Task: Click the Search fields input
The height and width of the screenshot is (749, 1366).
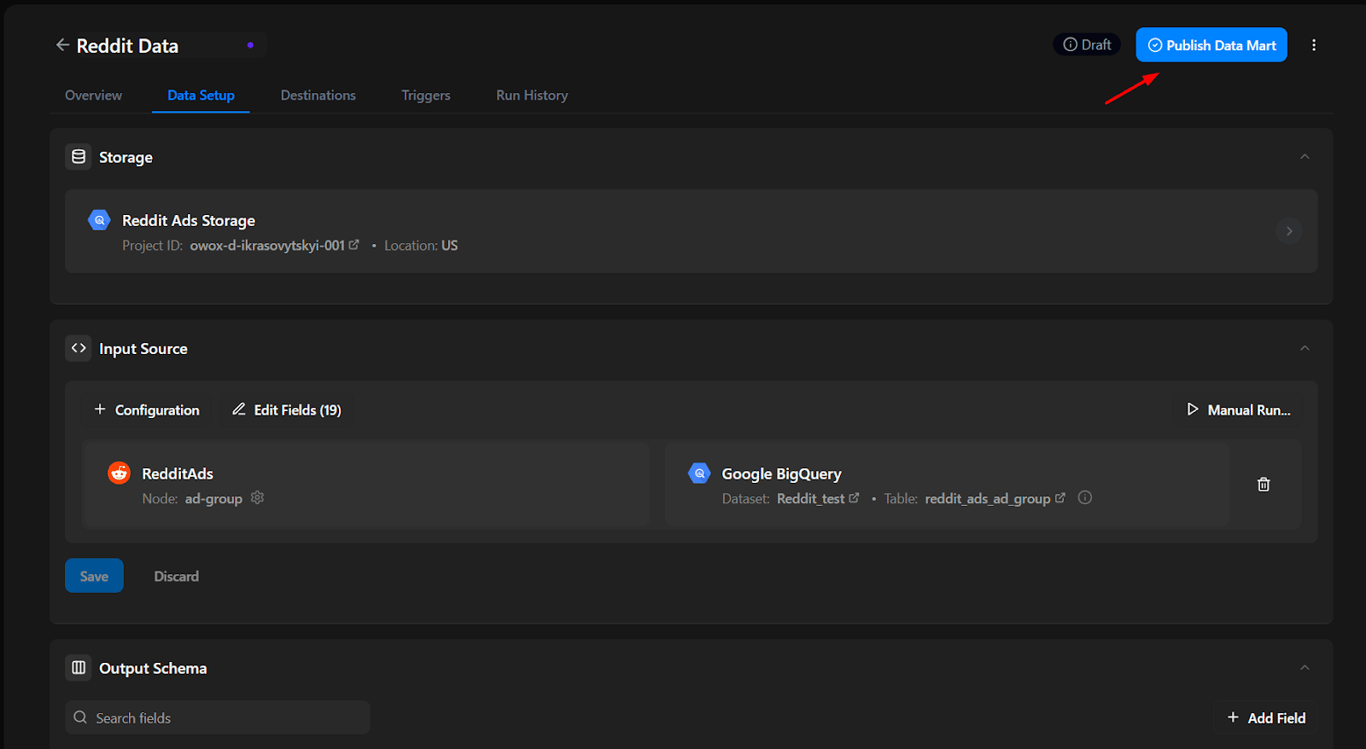Action: 217,718
